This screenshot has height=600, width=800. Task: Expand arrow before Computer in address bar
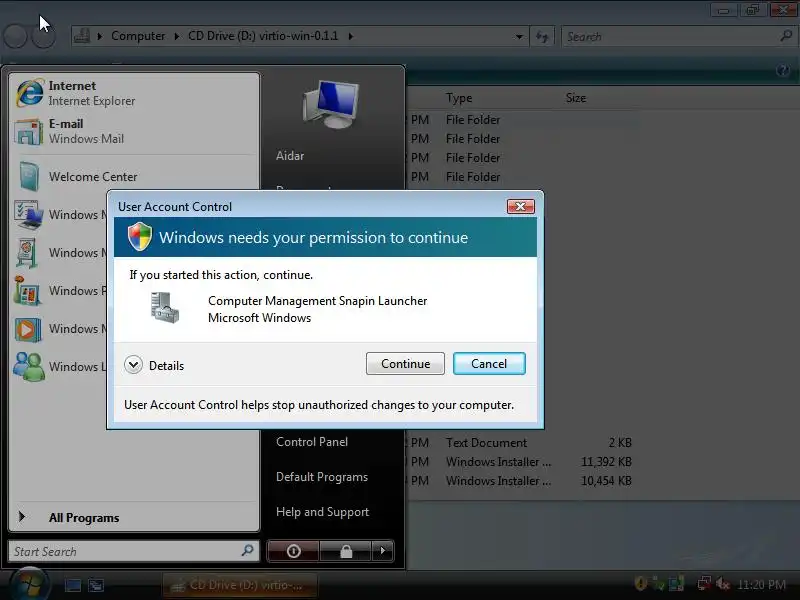pyautogui.click(x=99, y=36)
